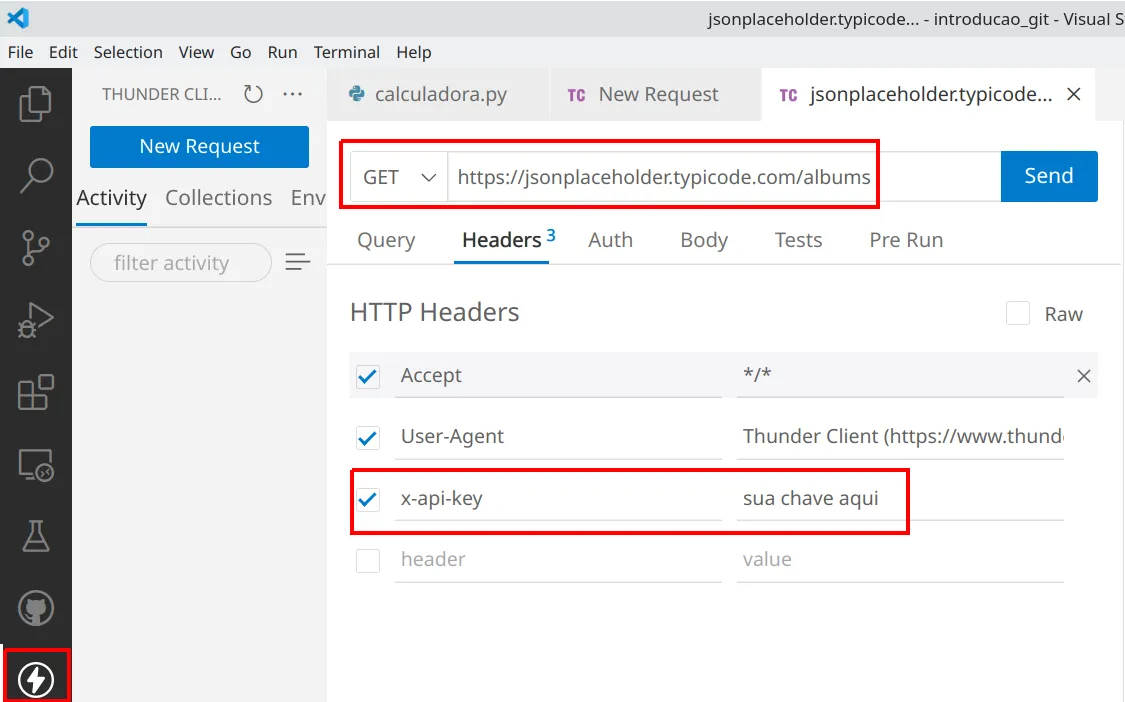The height and width of the screenshot is (702, 1125).
Task: Remove the Accept header row
Action: [x=1083, y=375]
